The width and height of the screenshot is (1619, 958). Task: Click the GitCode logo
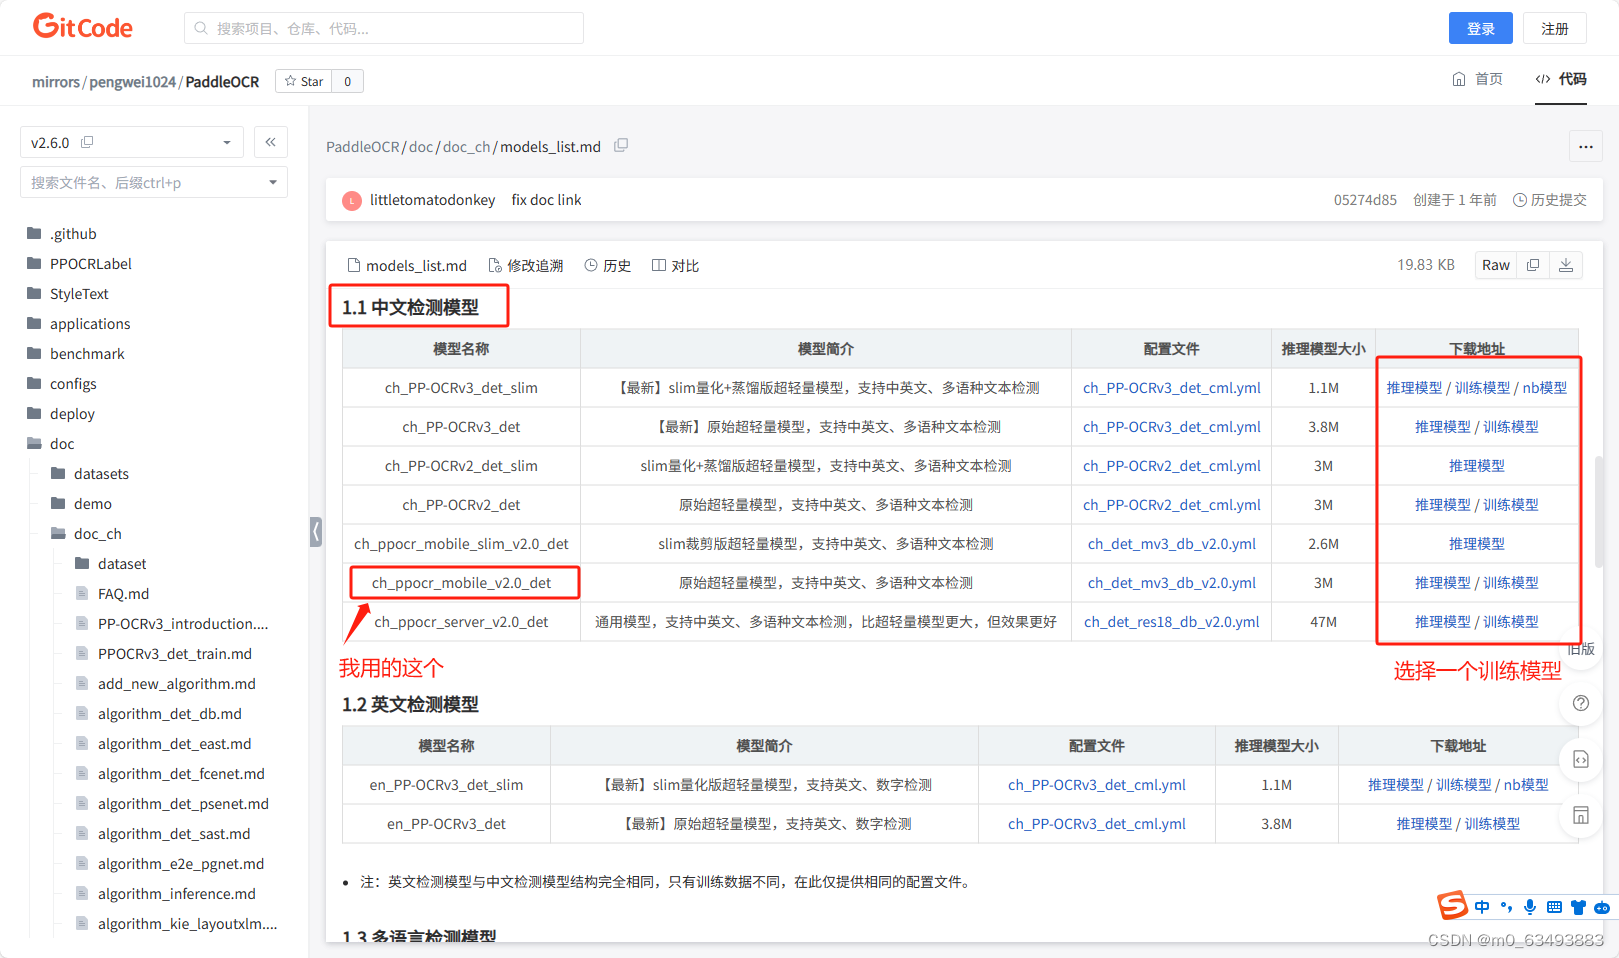click(x=83, y=26)
